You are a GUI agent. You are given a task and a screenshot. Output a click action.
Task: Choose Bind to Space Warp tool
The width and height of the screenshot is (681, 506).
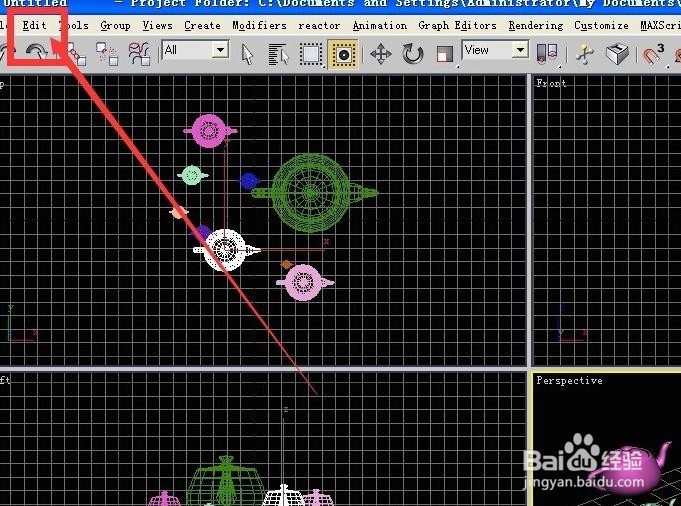click(x=139, y=54)
